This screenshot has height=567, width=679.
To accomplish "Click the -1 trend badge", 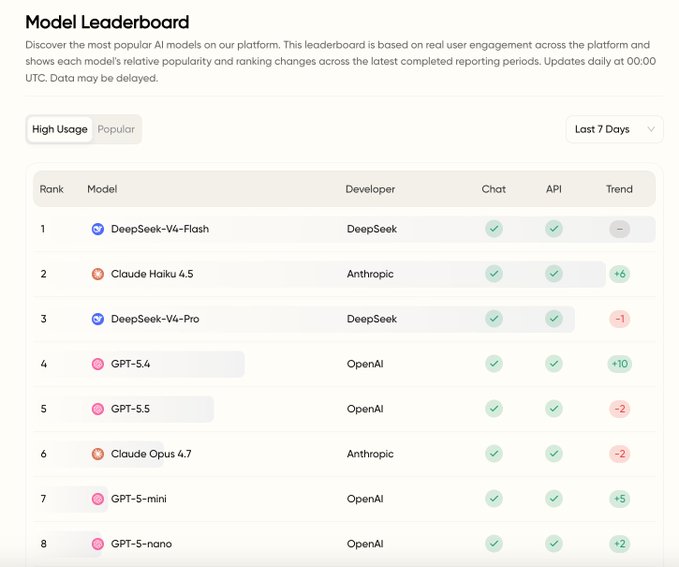I will [x=620, y=319].
